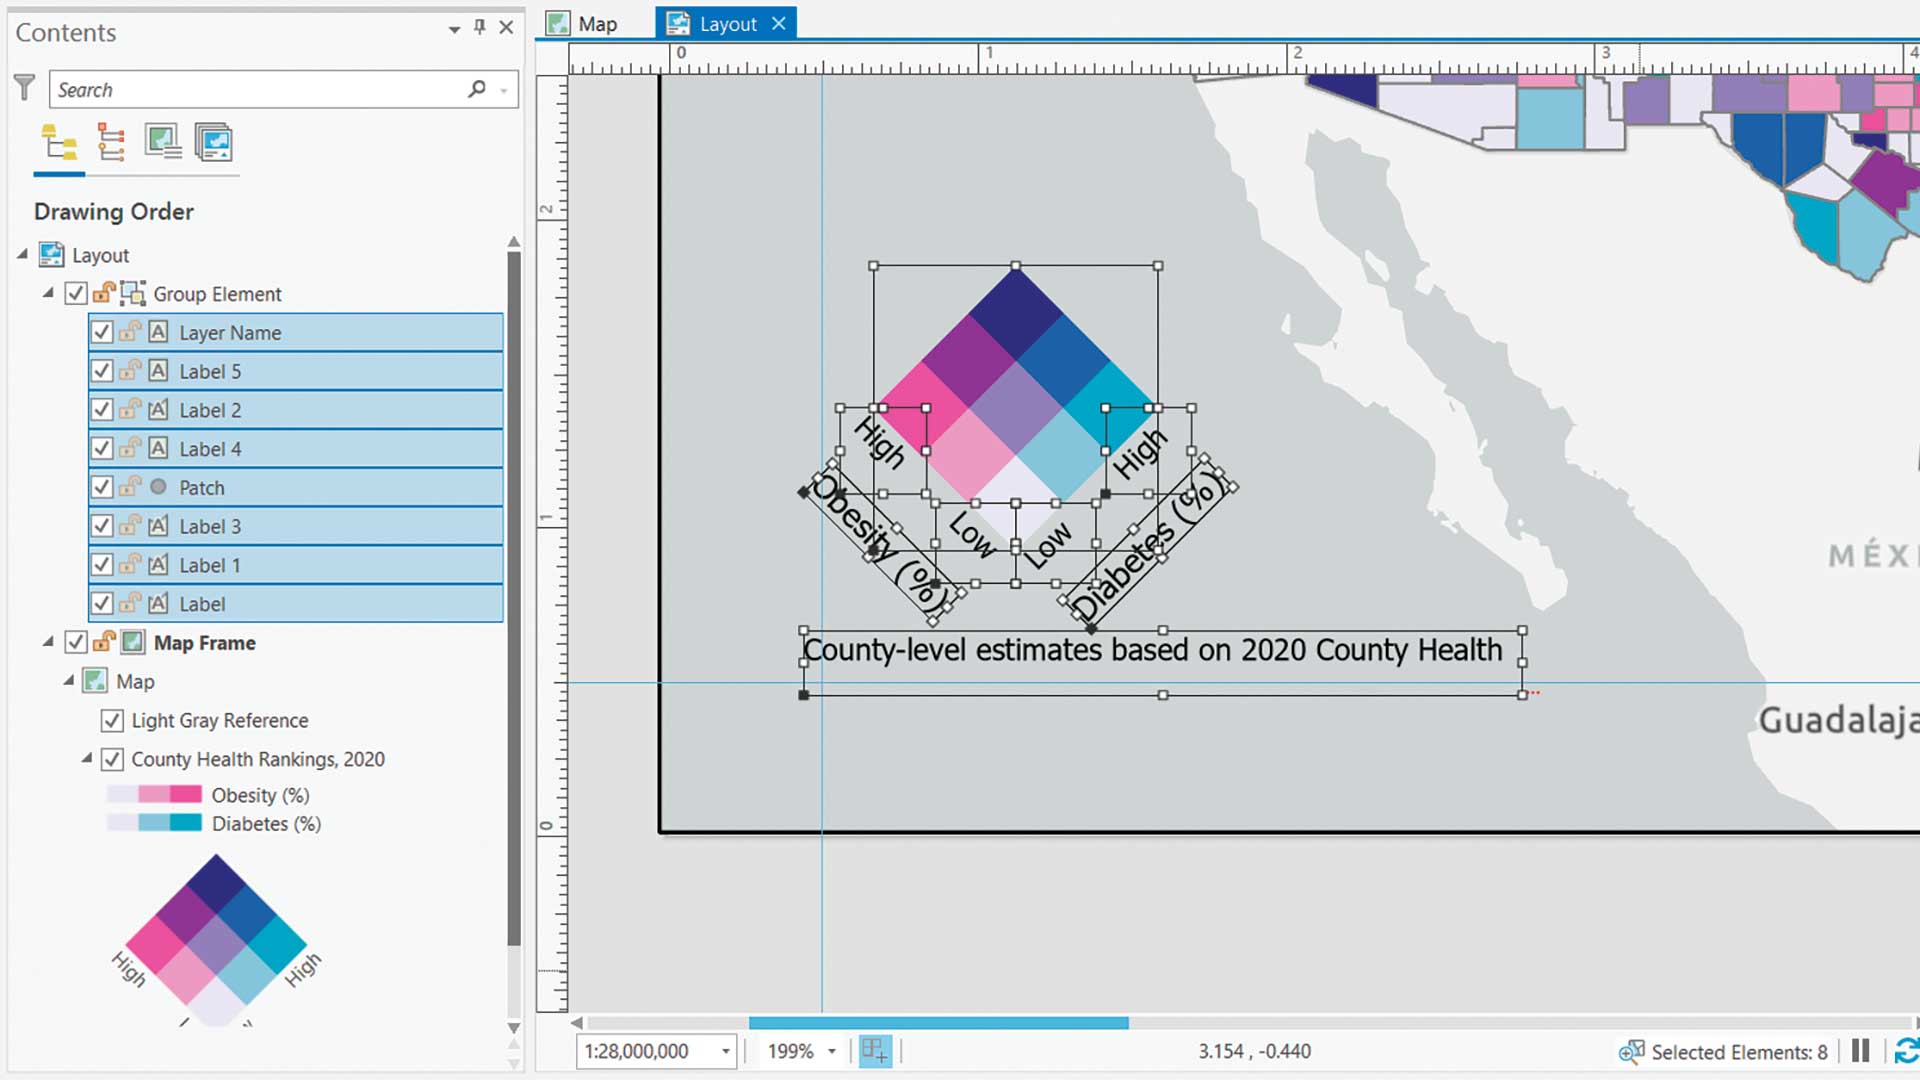The height and width of the screenshot is (1080, 1920).
Task: Open the Map Frame Drawing Order view icon
Action: (163, 141)
